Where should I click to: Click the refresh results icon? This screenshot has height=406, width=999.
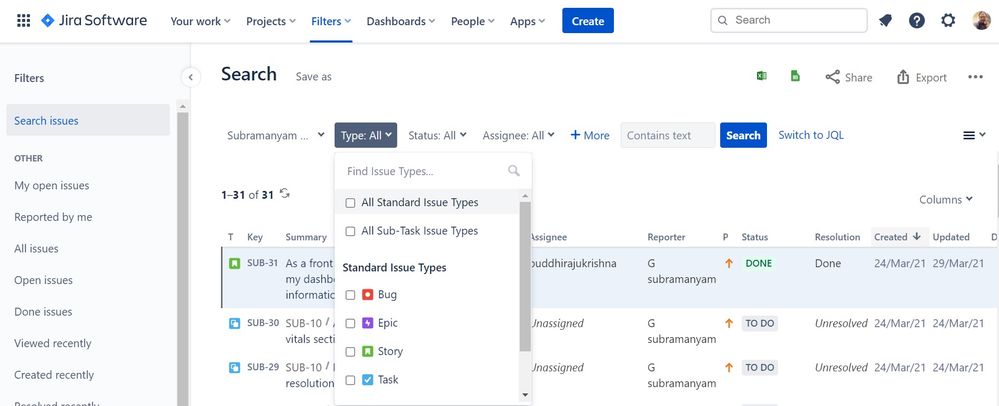click(285, 194)
